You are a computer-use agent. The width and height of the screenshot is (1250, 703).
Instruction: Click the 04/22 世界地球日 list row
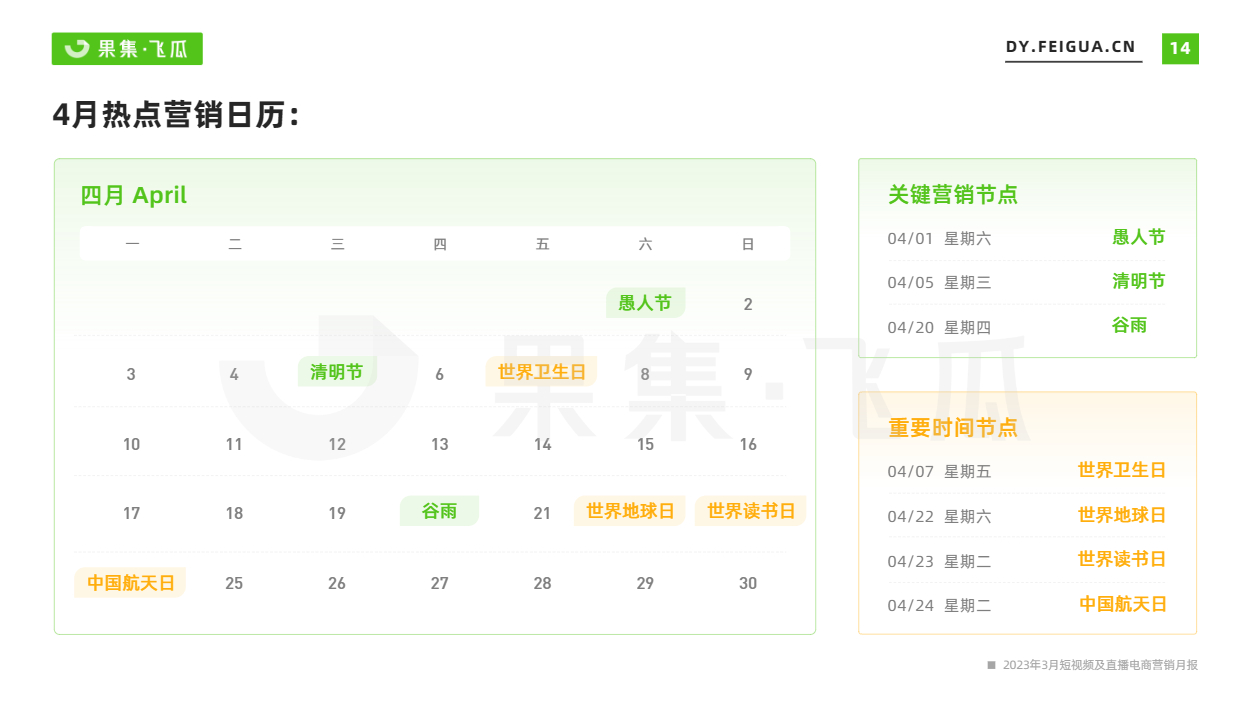coord(1027,516)
